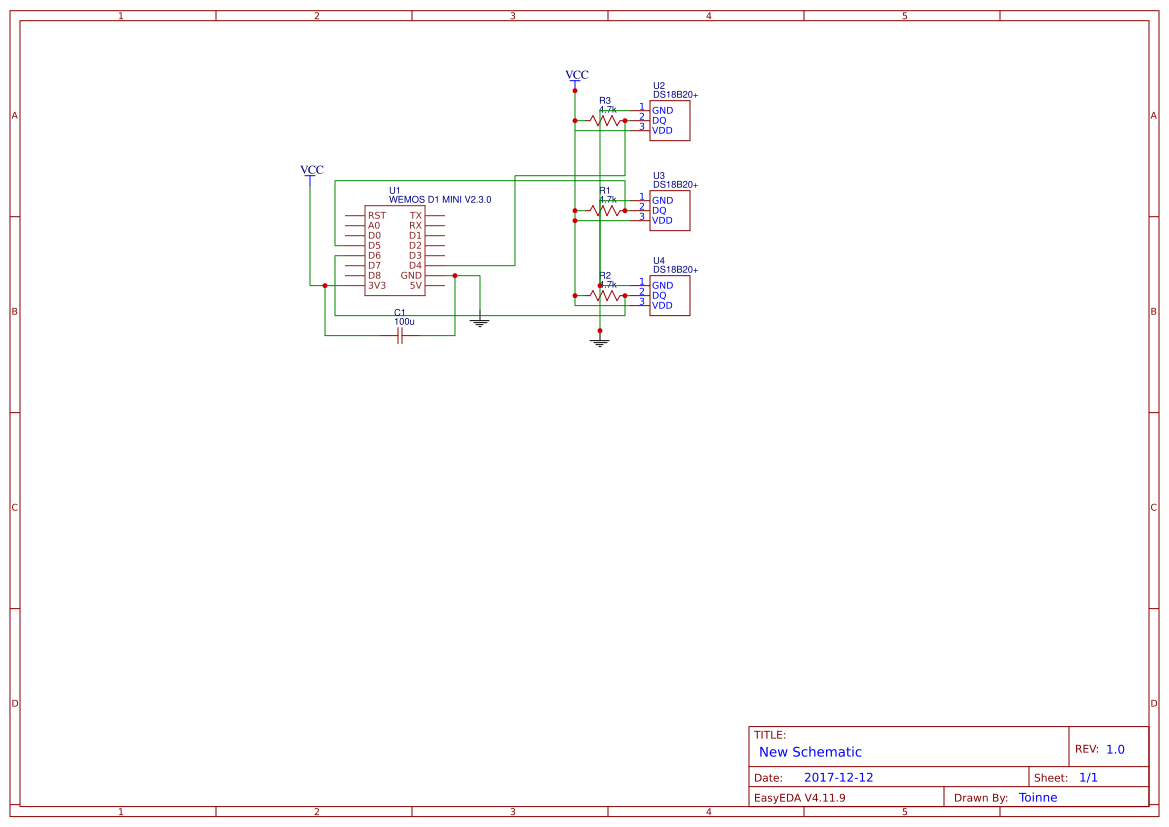Image resolution: width=1169 pixels, height=827 pixels.
Task: Select the ground symbol below the resistors
Action: (598, 343)
